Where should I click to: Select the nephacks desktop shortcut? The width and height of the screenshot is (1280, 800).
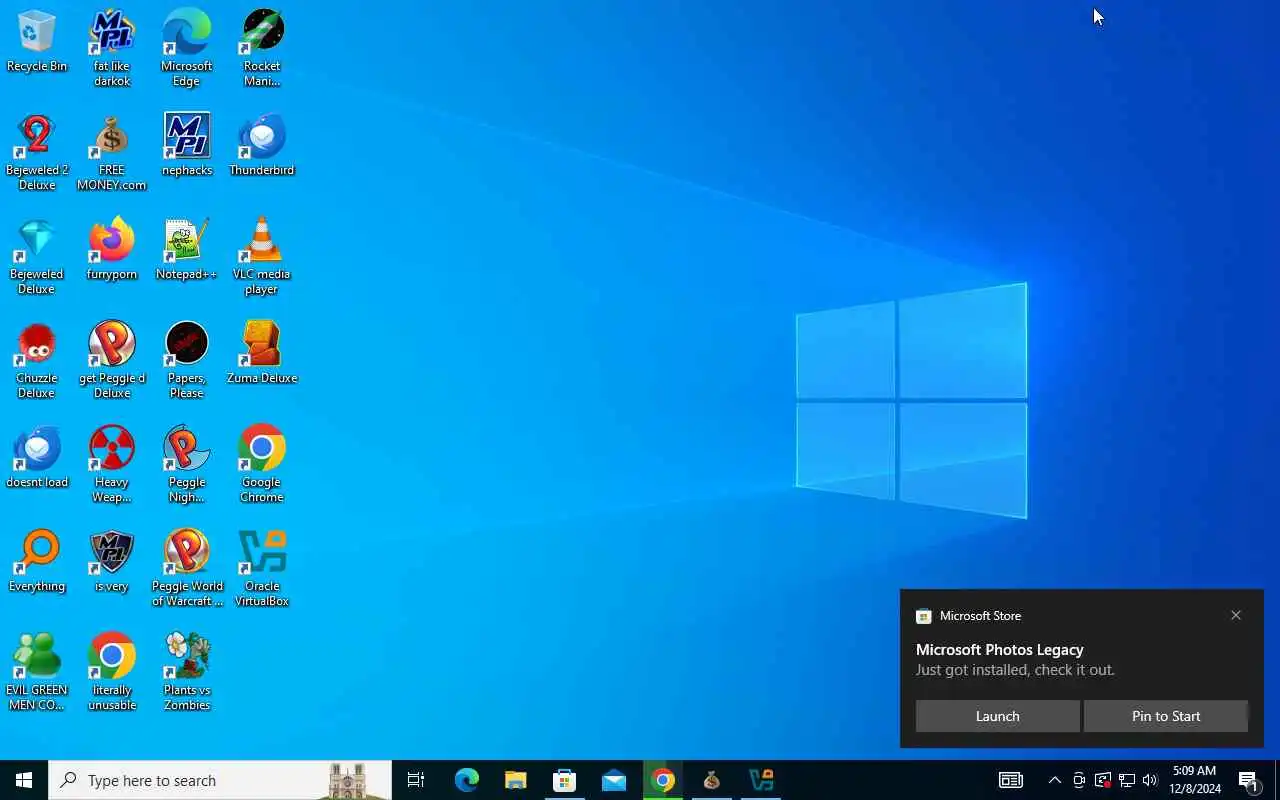pyautogui.click(x=187, y=145)
